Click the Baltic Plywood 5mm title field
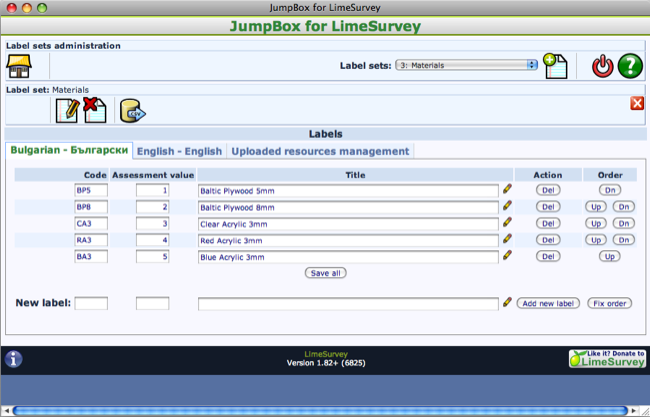Image resolution: width=650 pixels, height=417 pixels. pos(348,191)
